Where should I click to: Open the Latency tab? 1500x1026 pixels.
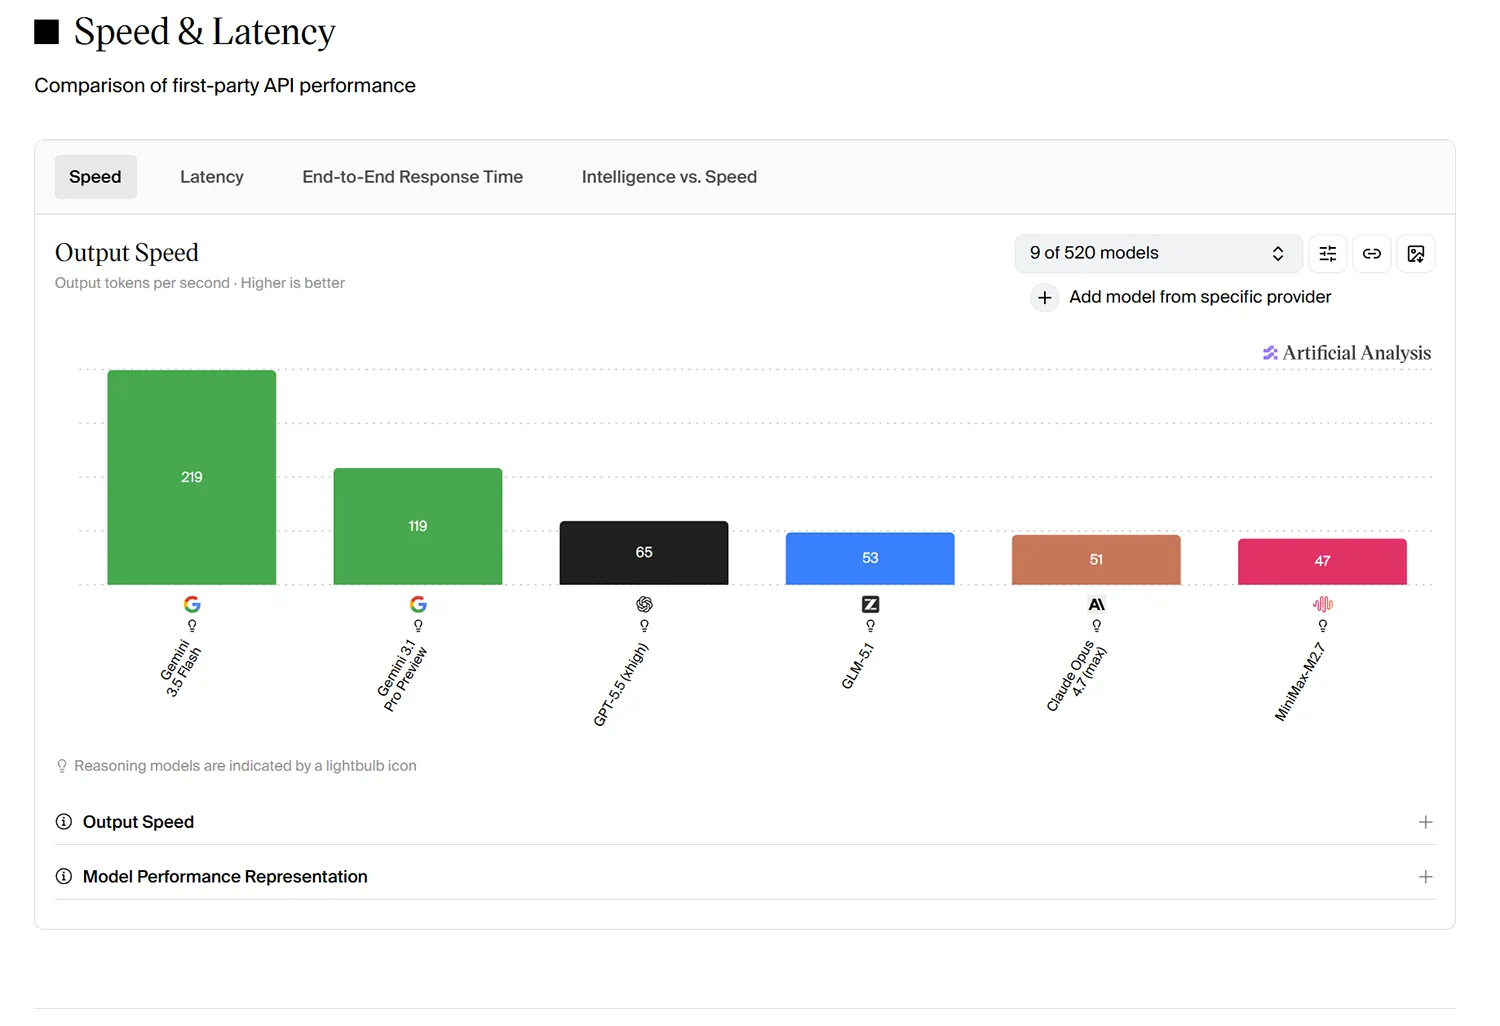point(212,177)
